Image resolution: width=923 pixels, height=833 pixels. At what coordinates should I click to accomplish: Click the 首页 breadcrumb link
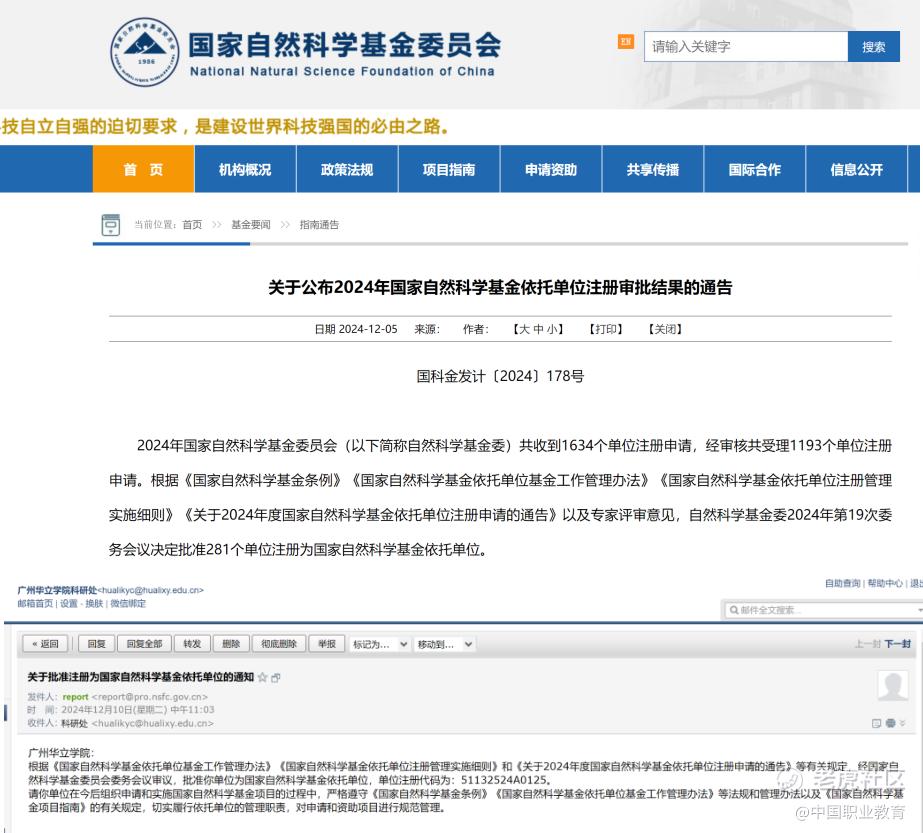192,224
